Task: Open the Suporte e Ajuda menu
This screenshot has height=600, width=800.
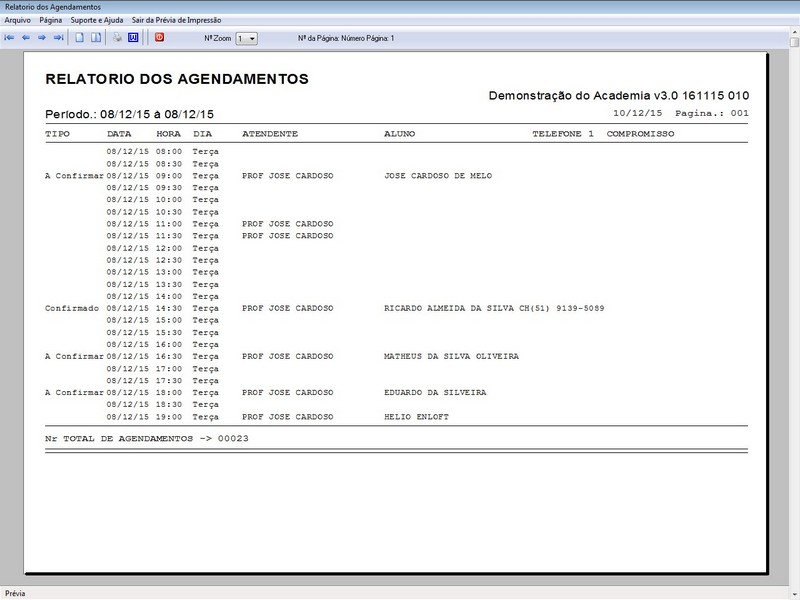Action: click(x=97, y=20)
